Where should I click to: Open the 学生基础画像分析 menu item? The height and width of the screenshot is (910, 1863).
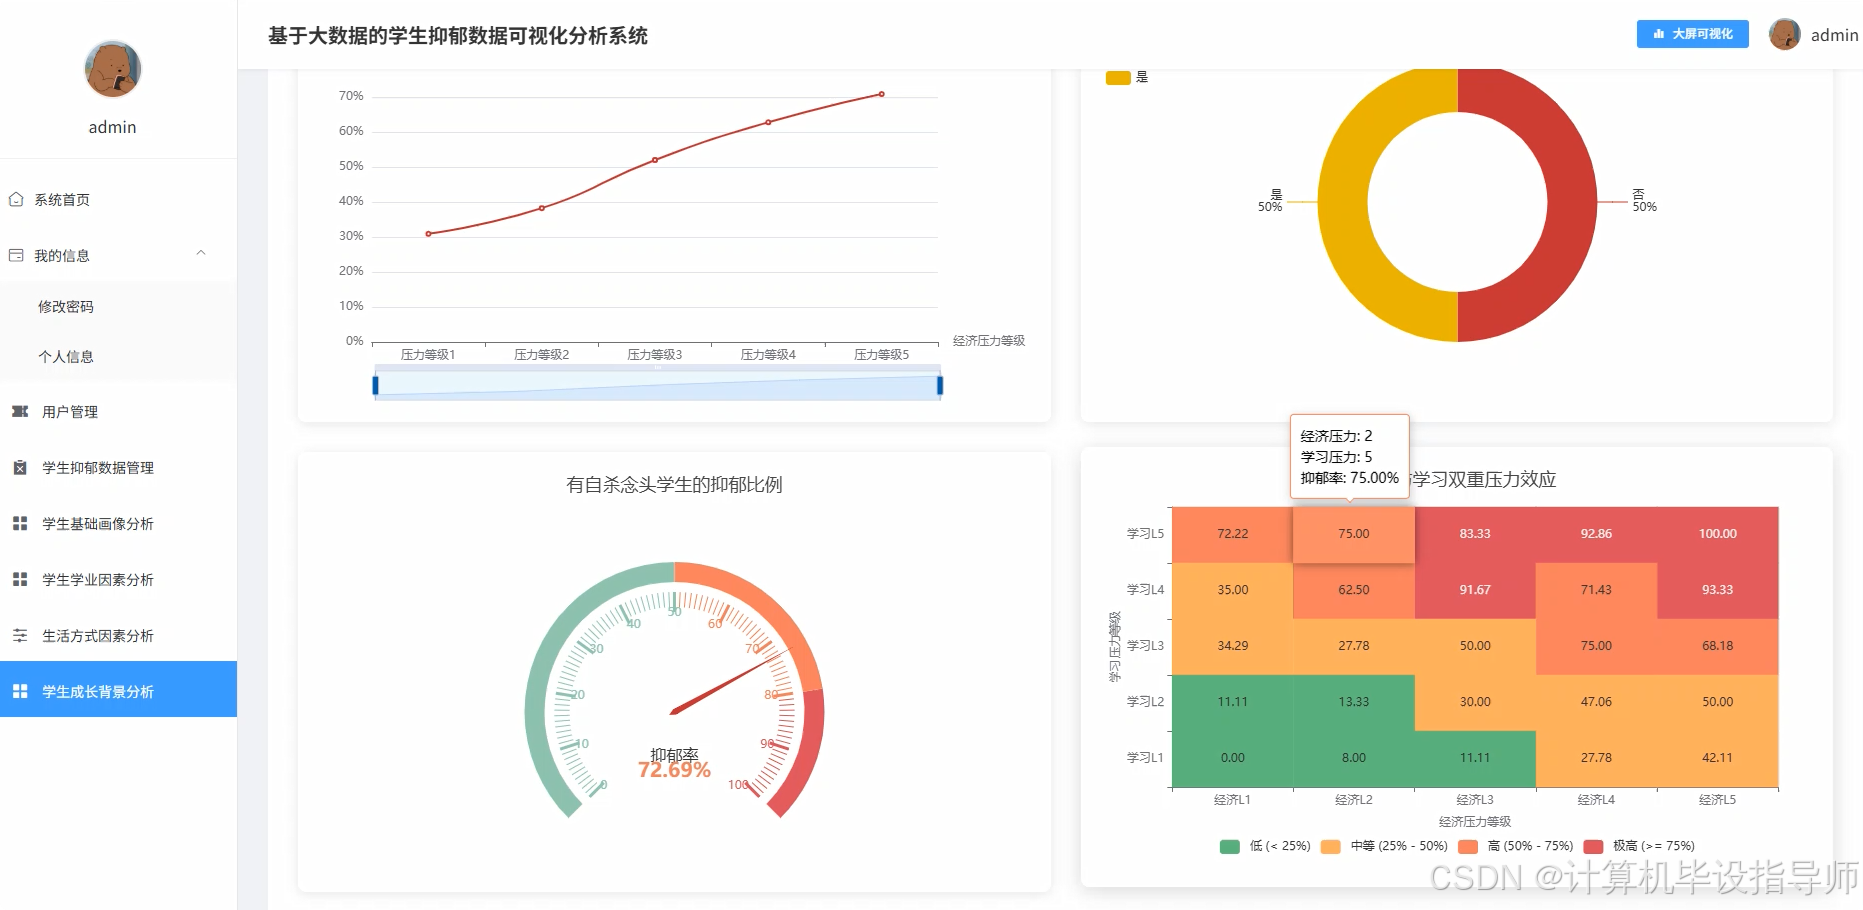(x=118, y=523)
